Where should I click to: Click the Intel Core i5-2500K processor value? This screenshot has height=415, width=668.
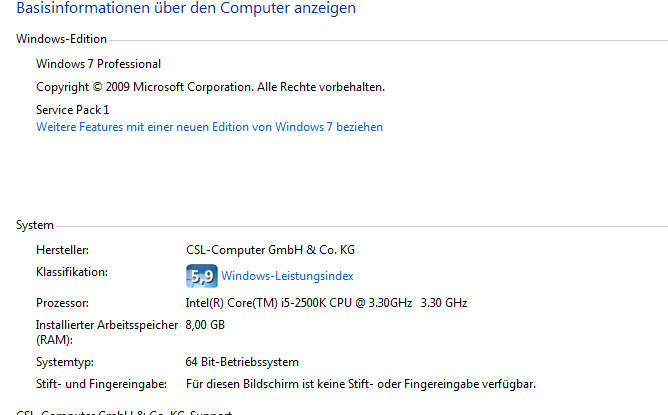click(x=326, y=302)
